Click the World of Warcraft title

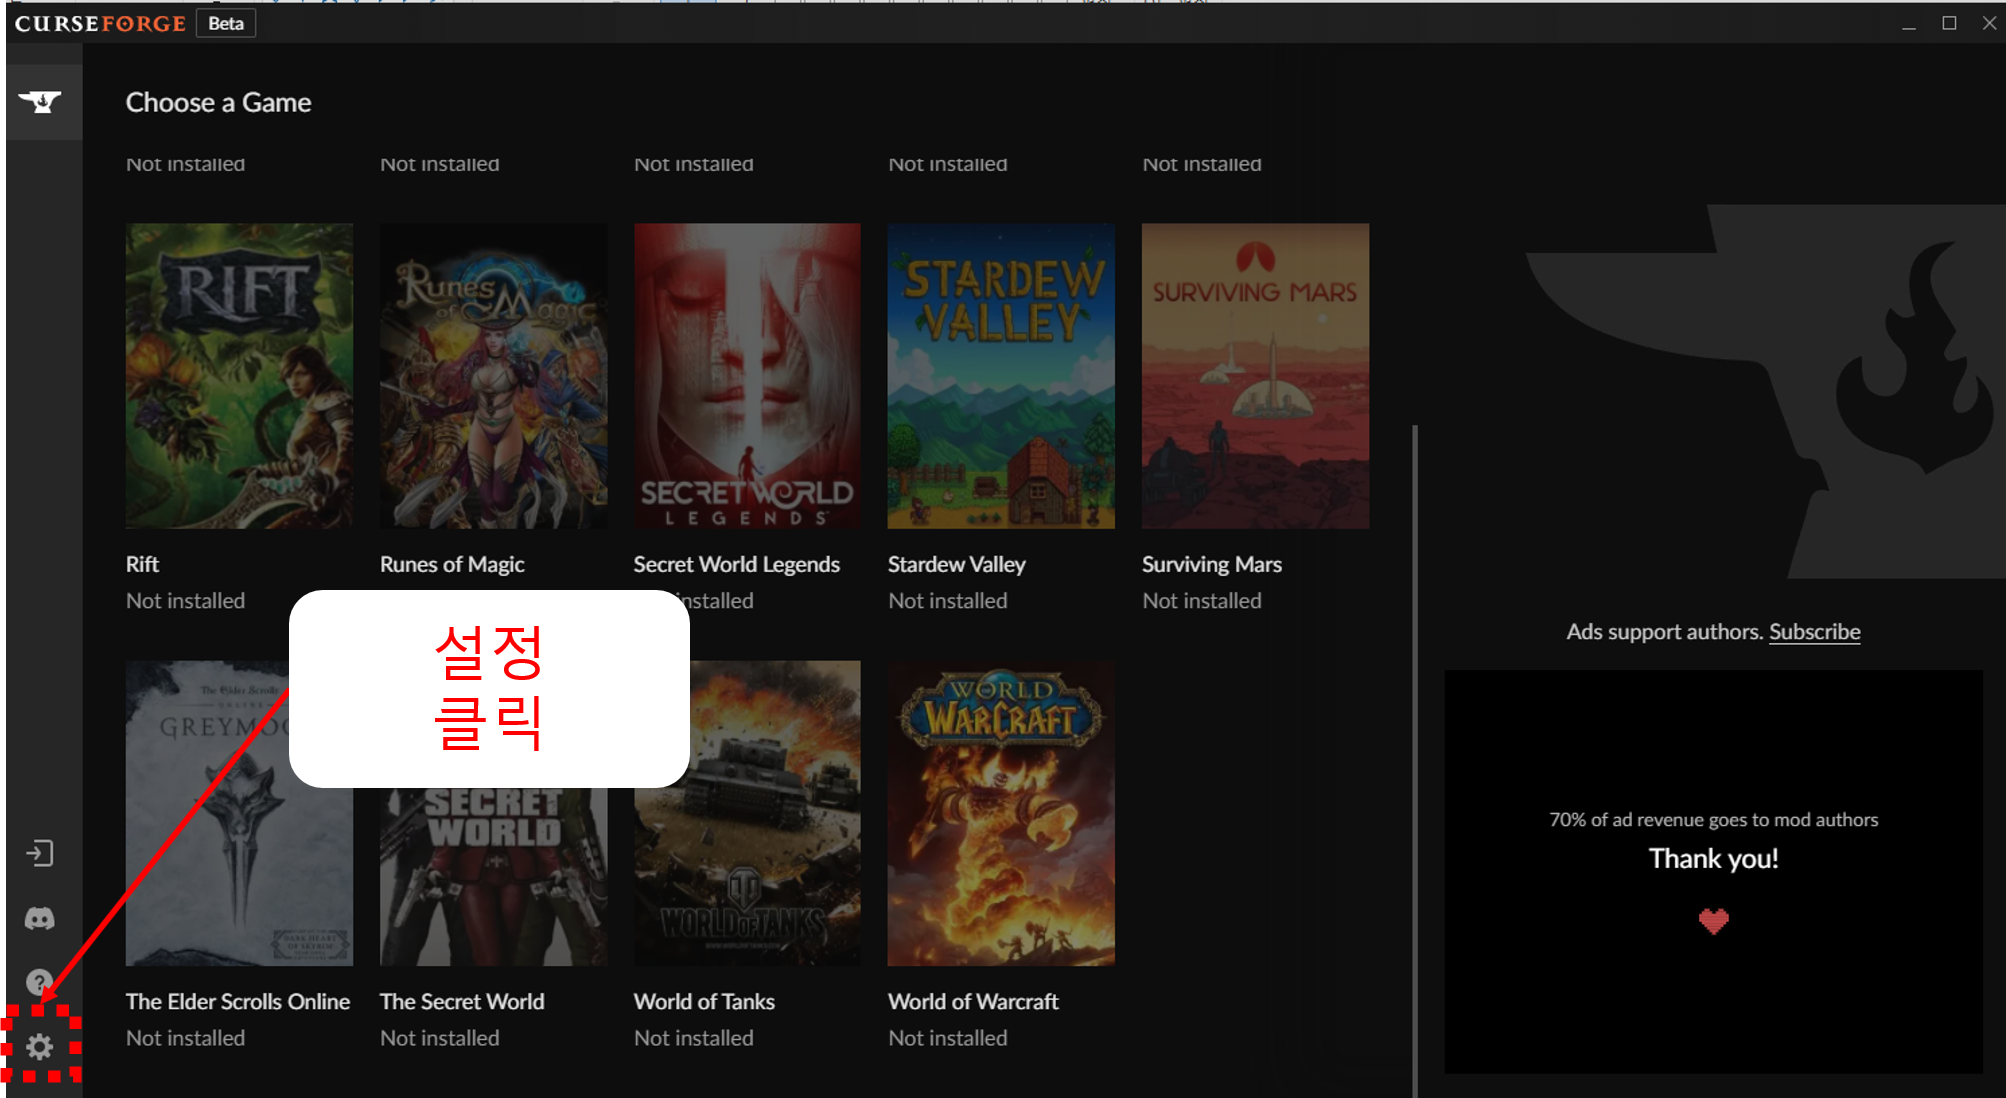pyautogui.click(x=973, y=1001)
